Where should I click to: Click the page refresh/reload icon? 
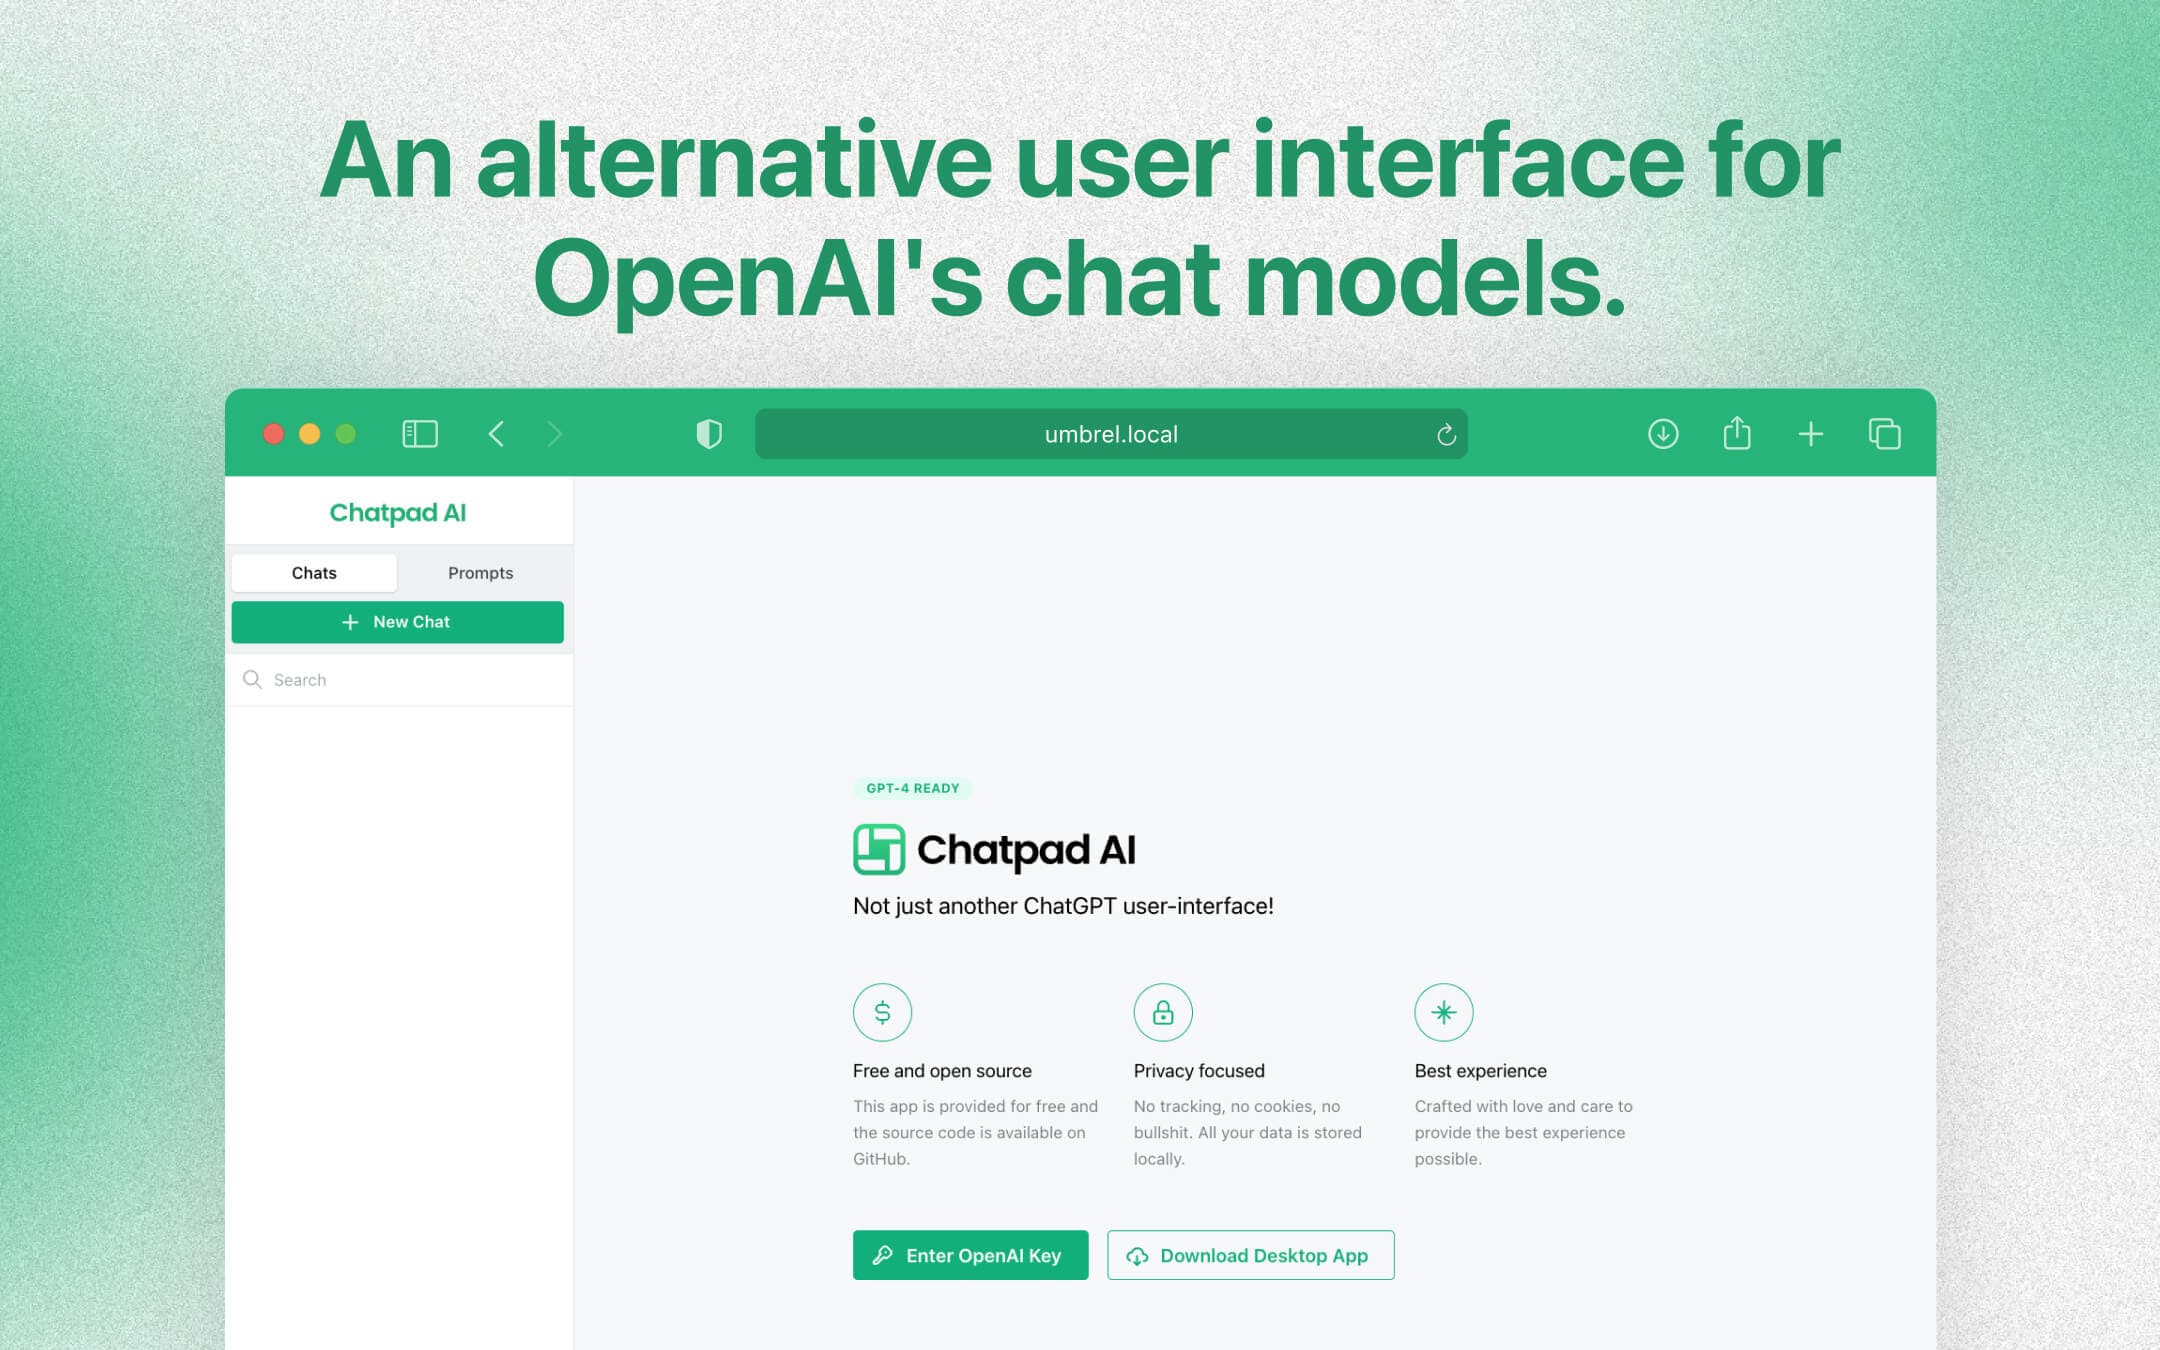1445,435
